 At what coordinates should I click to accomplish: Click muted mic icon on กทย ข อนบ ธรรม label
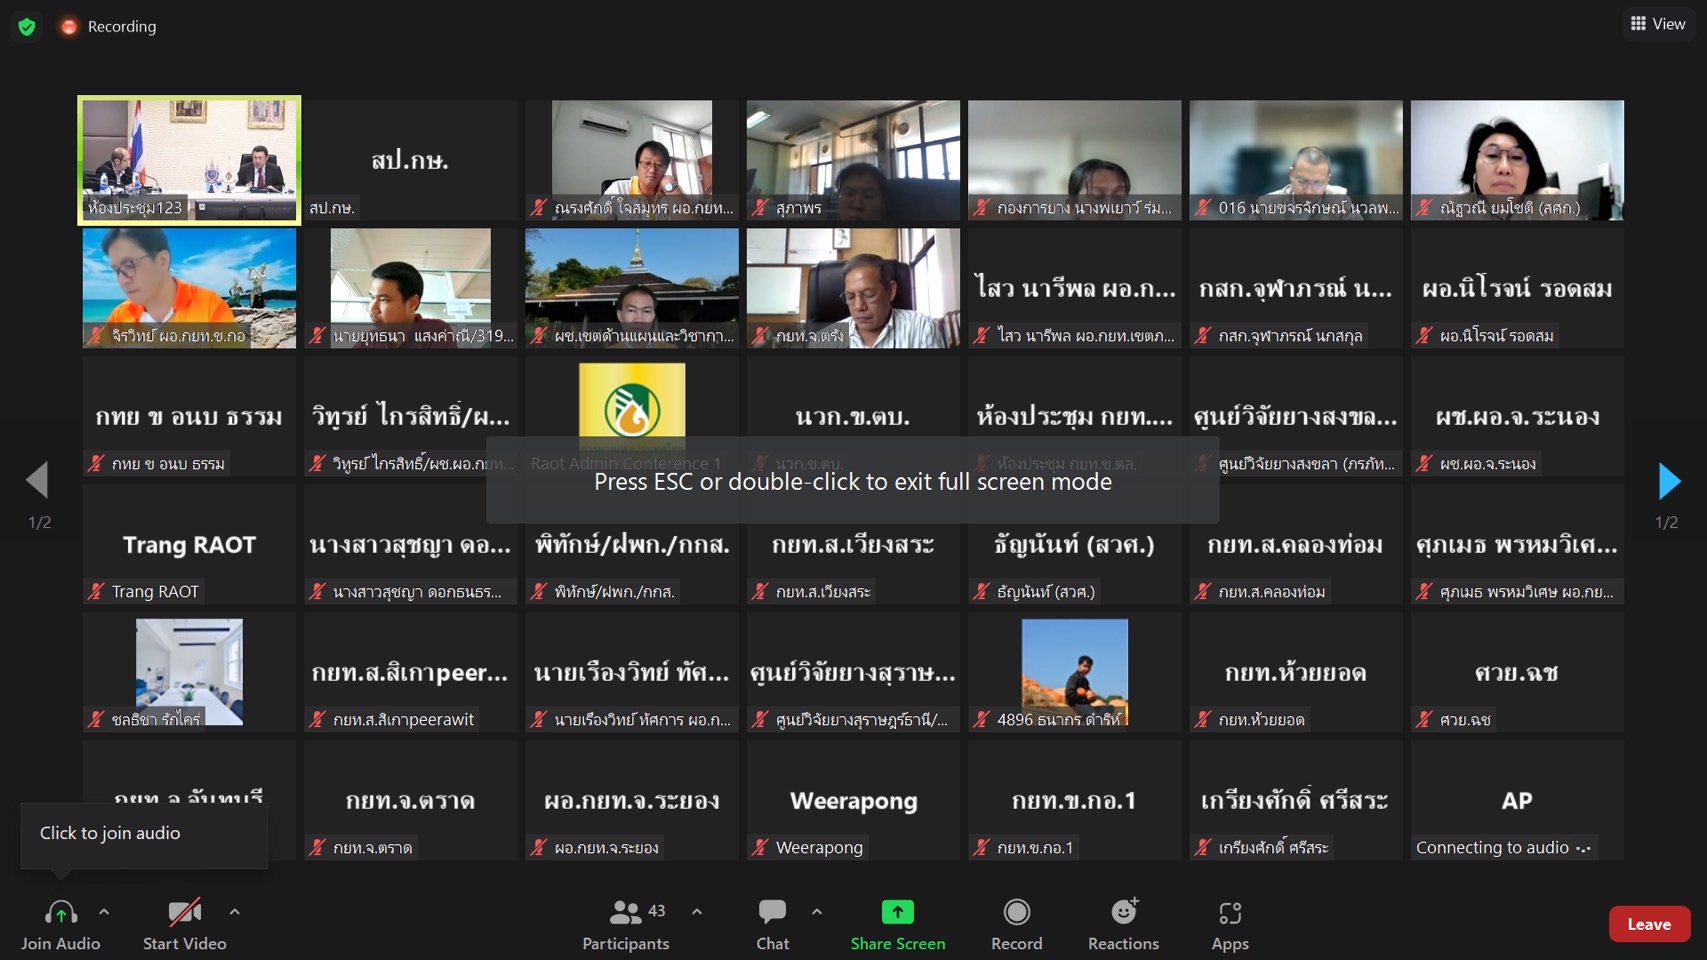point(97,463)
